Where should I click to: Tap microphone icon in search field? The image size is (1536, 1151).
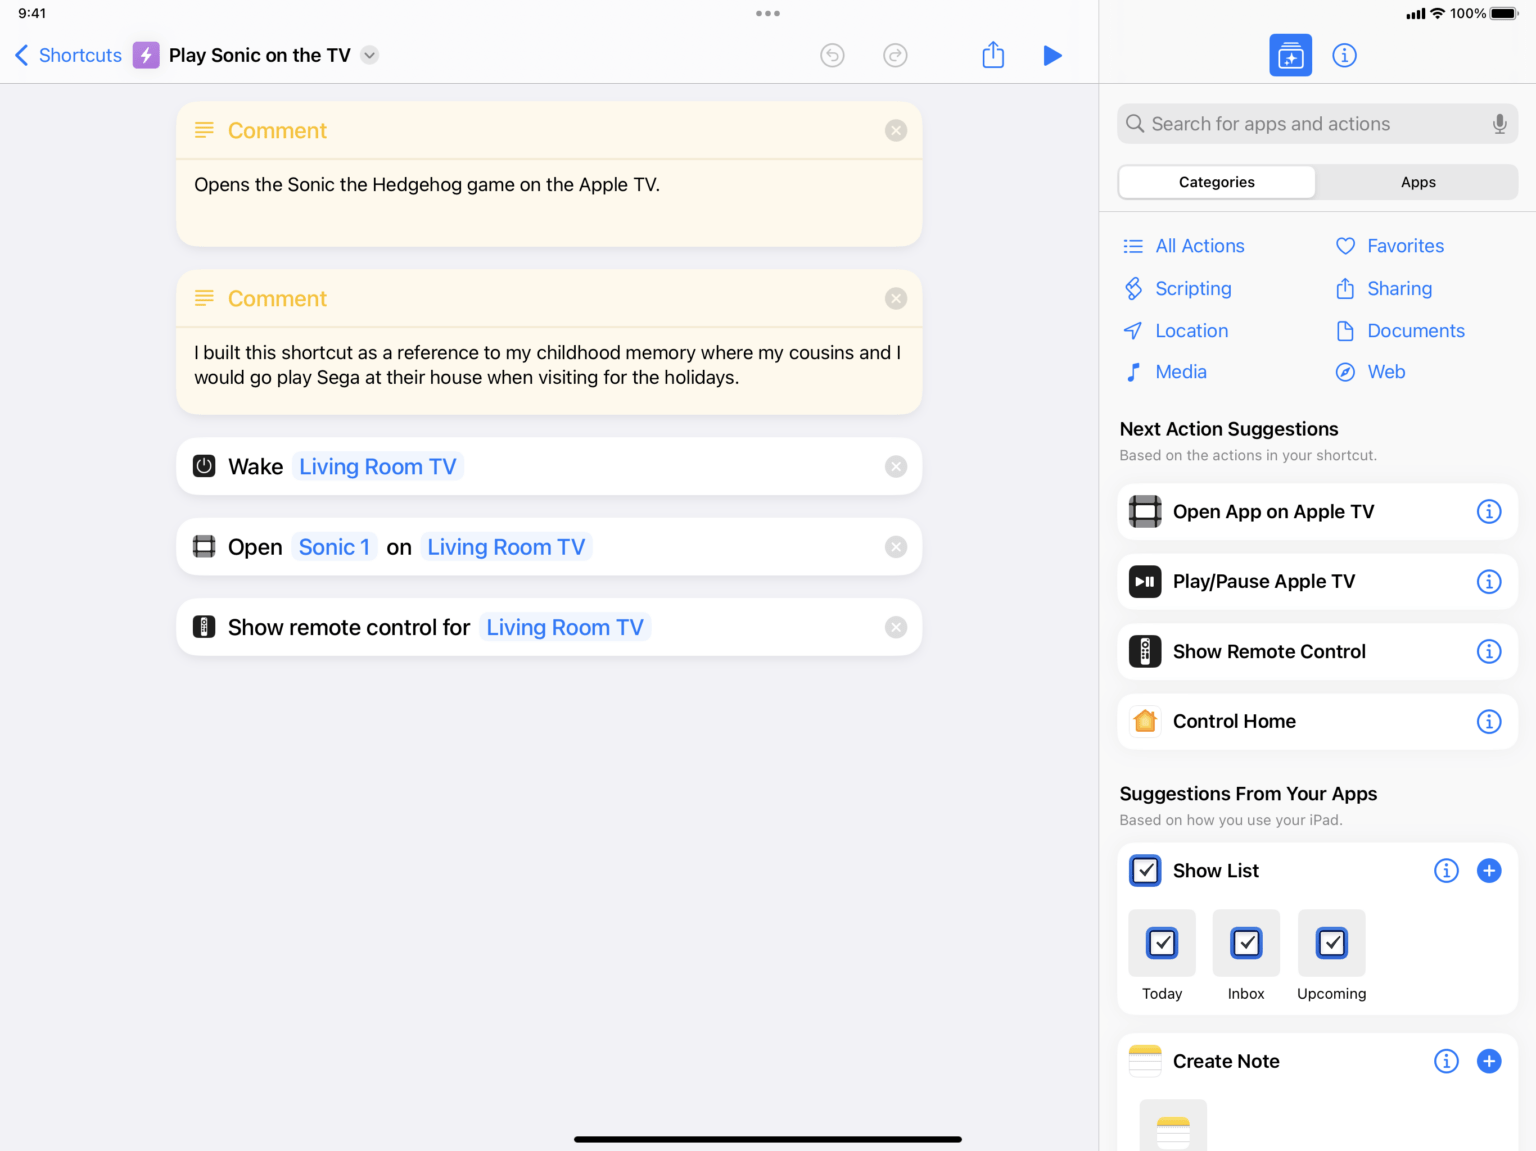pos(1499,124)
